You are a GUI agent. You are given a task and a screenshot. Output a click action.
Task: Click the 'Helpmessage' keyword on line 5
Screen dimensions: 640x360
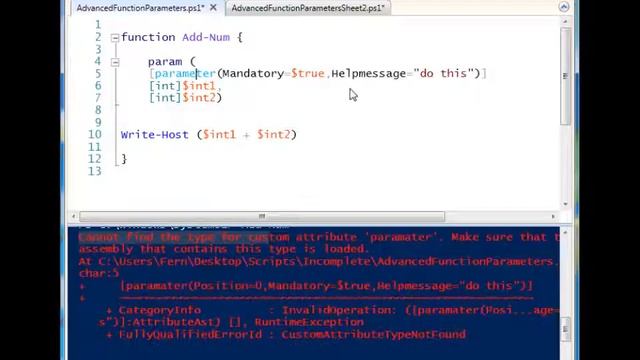369,73
